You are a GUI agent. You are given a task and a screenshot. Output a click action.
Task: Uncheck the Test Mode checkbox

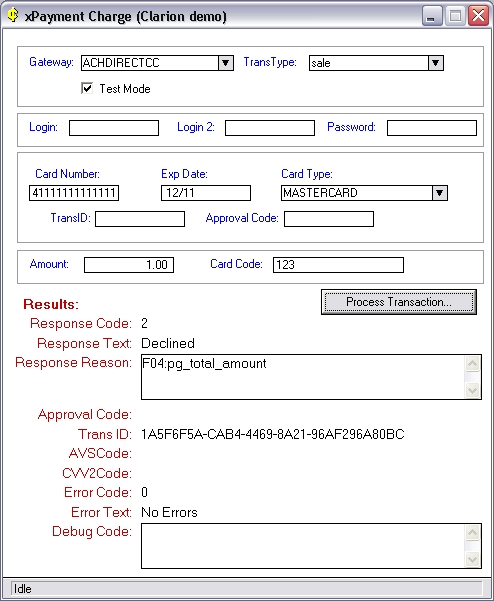87,89
